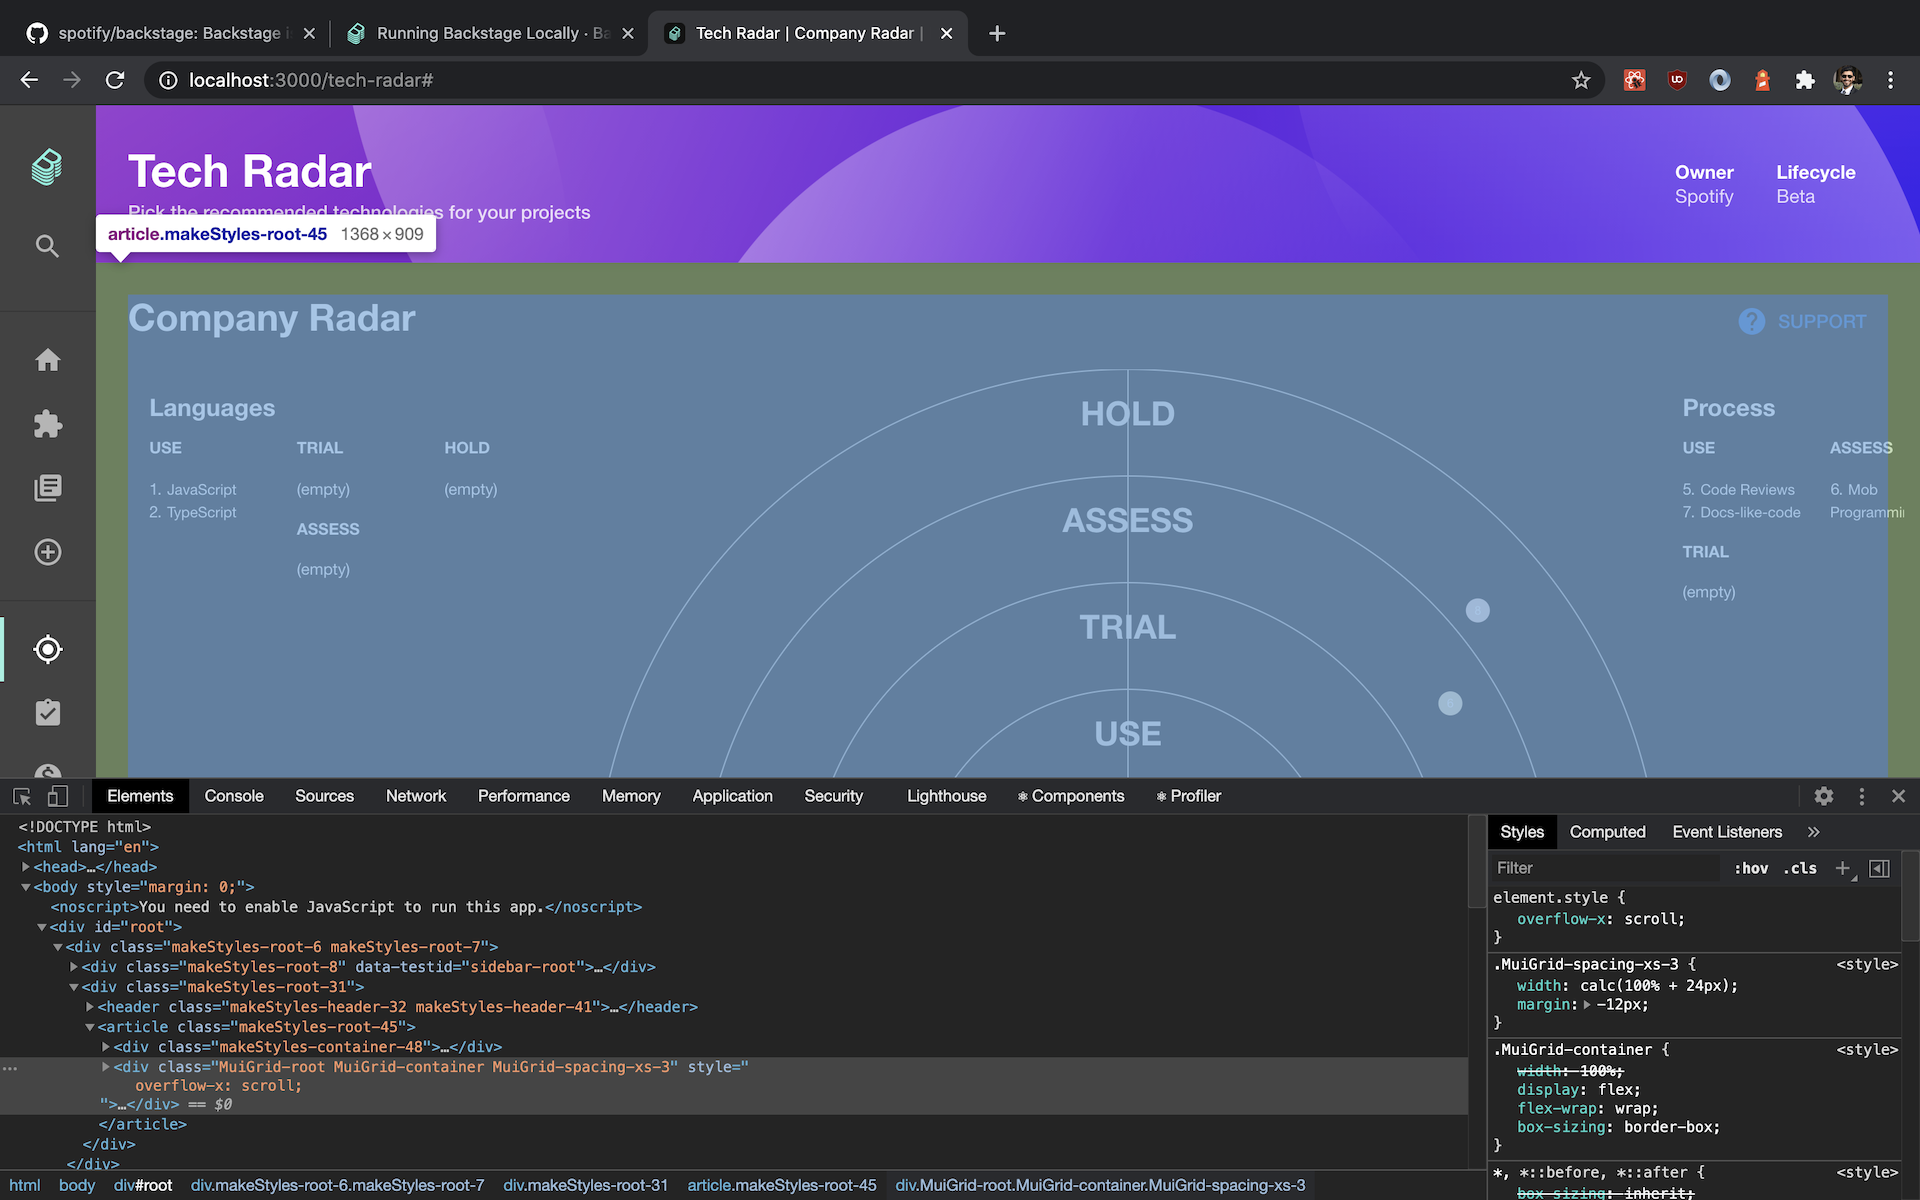Click the search icon in the Backstage sidebar
The width and height of the screenshot is (1920, 1200).
pyautogui.click(x=47, y=246)
